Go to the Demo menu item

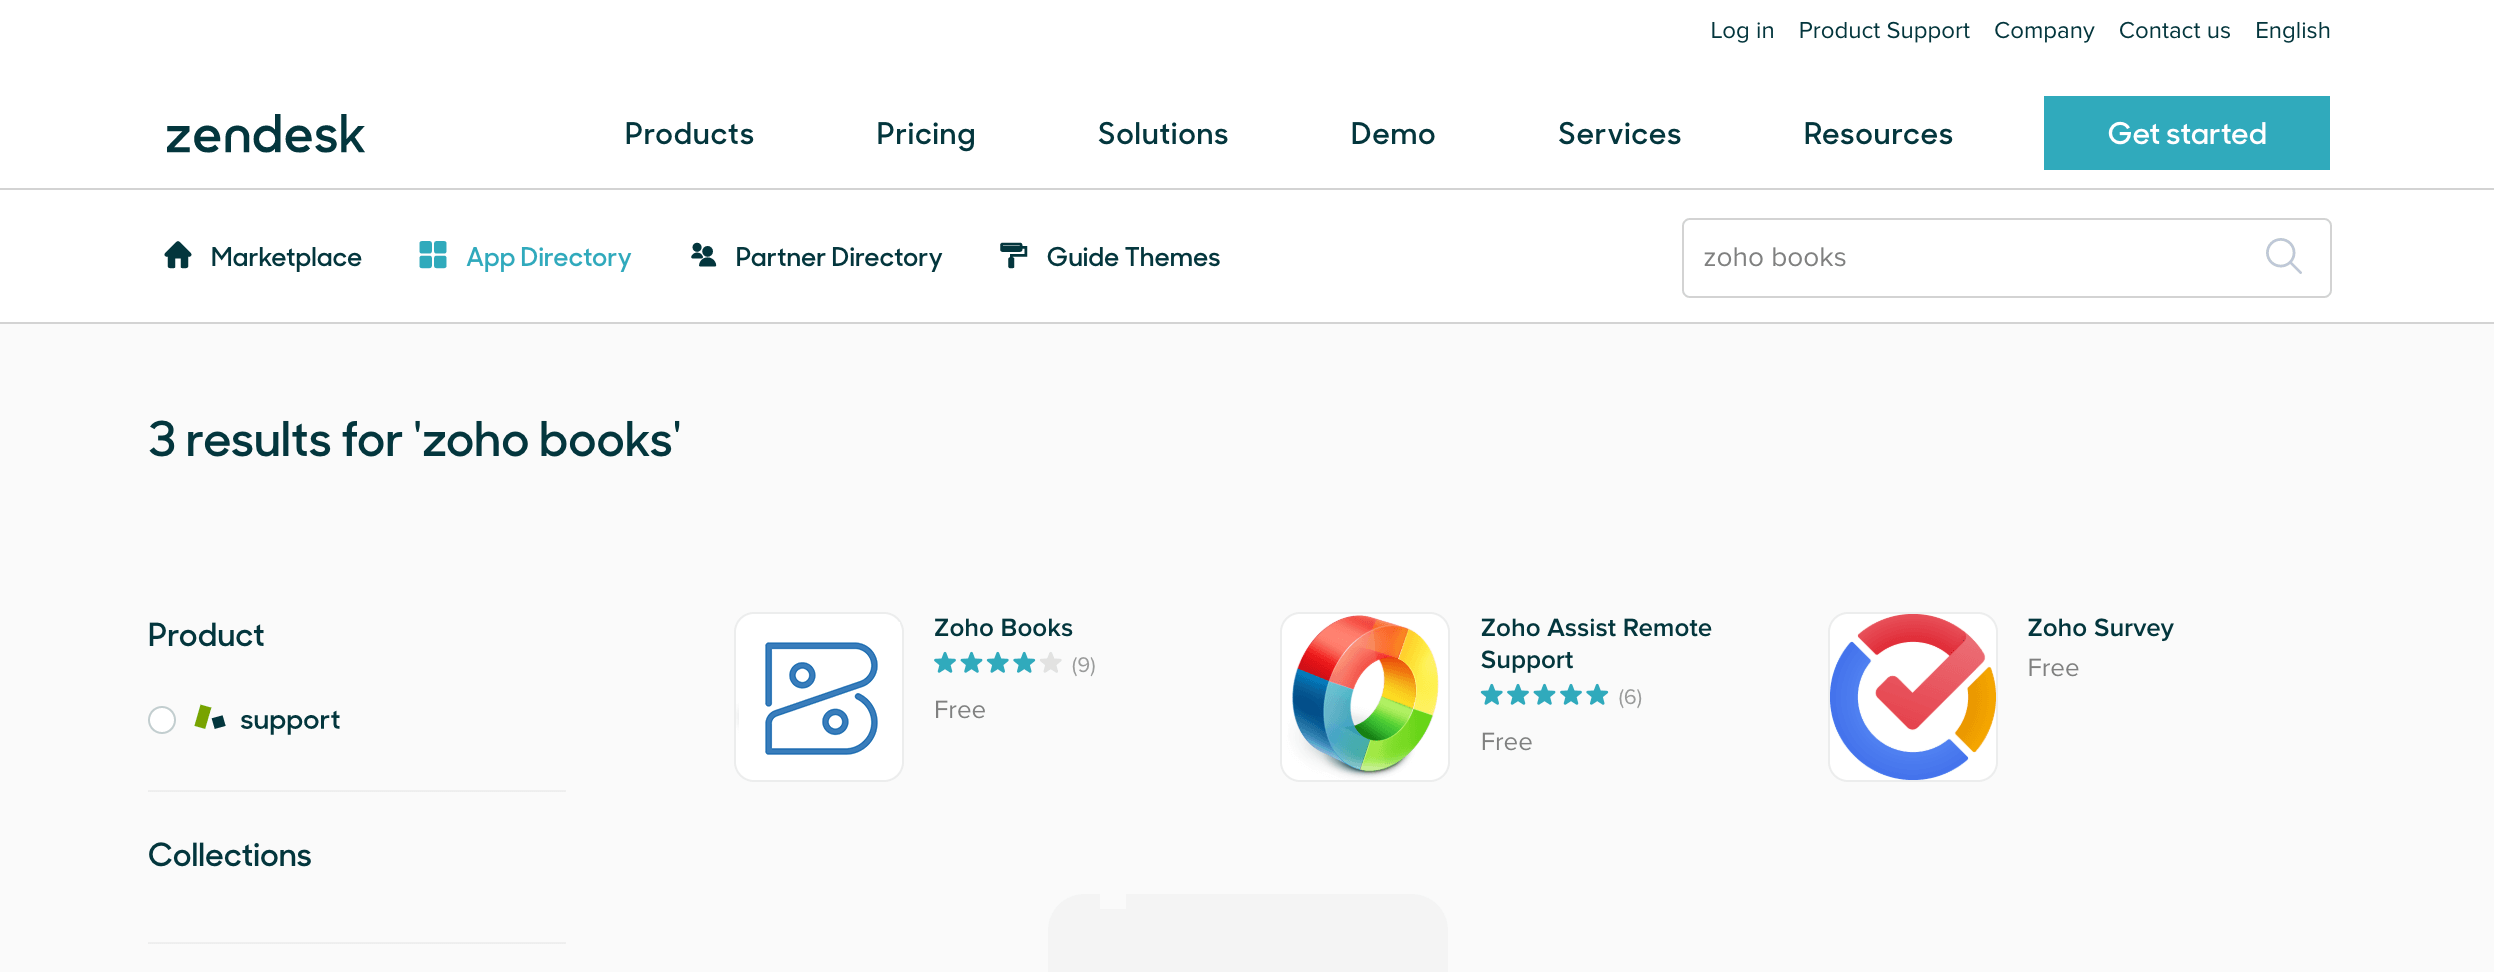[1392, 134]
